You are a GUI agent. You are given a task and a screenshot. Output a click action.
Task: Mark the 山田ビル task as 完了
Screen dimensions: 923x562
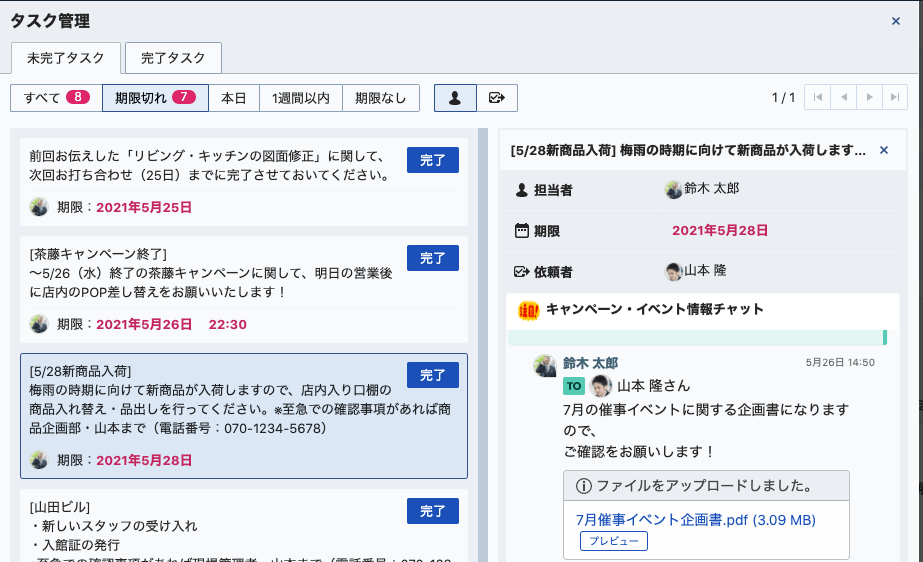point(432,511)
